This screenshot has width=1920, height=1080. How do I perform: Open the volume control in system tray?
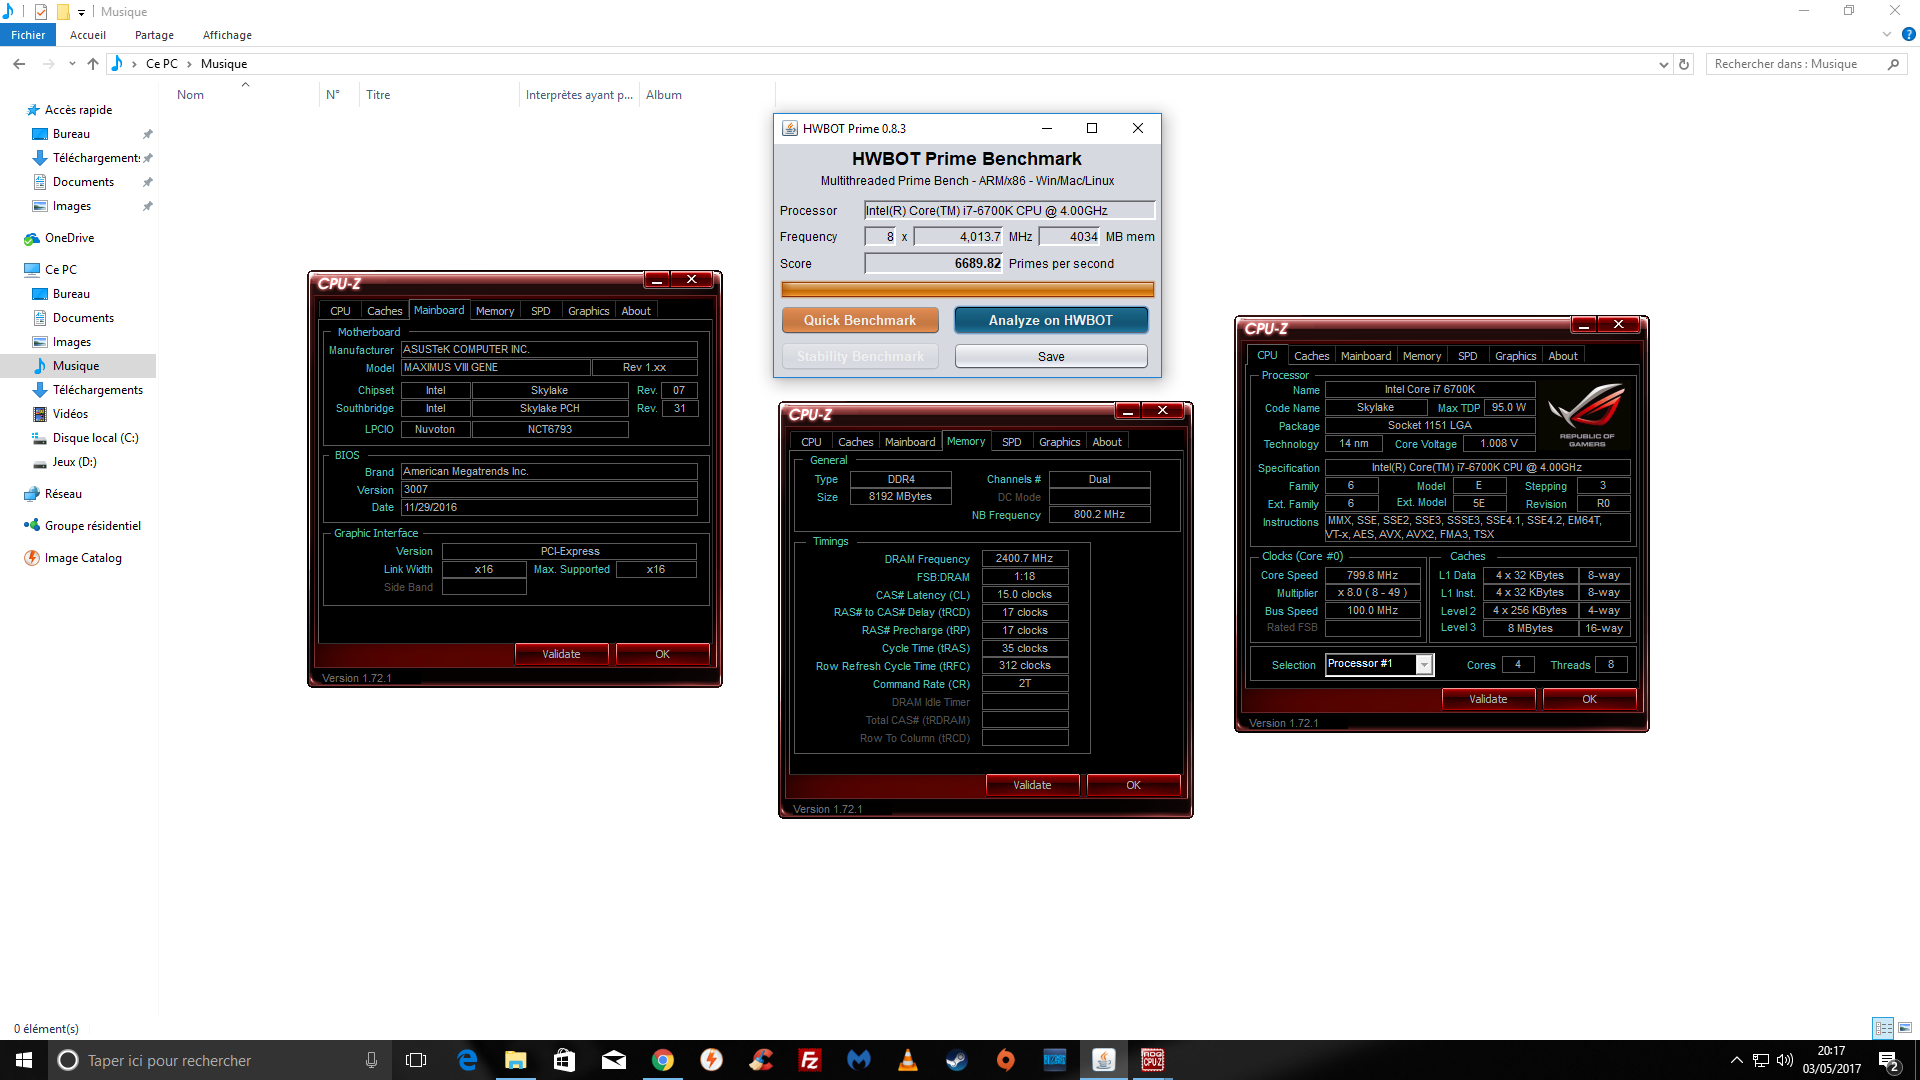click(1785, 1060)
